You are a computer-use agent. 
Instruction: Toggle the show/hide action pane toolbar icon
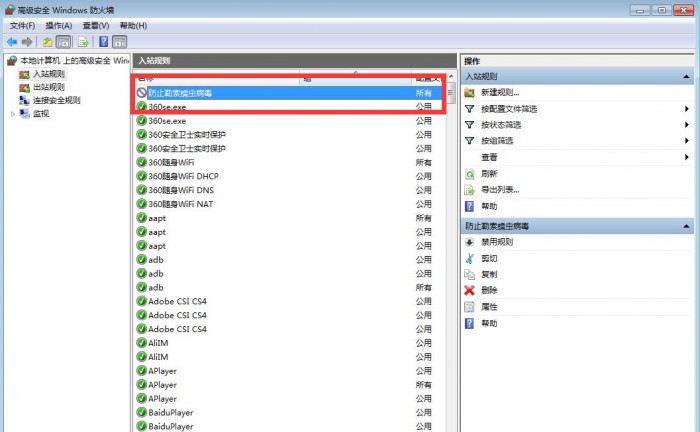(x=119, y=42)
